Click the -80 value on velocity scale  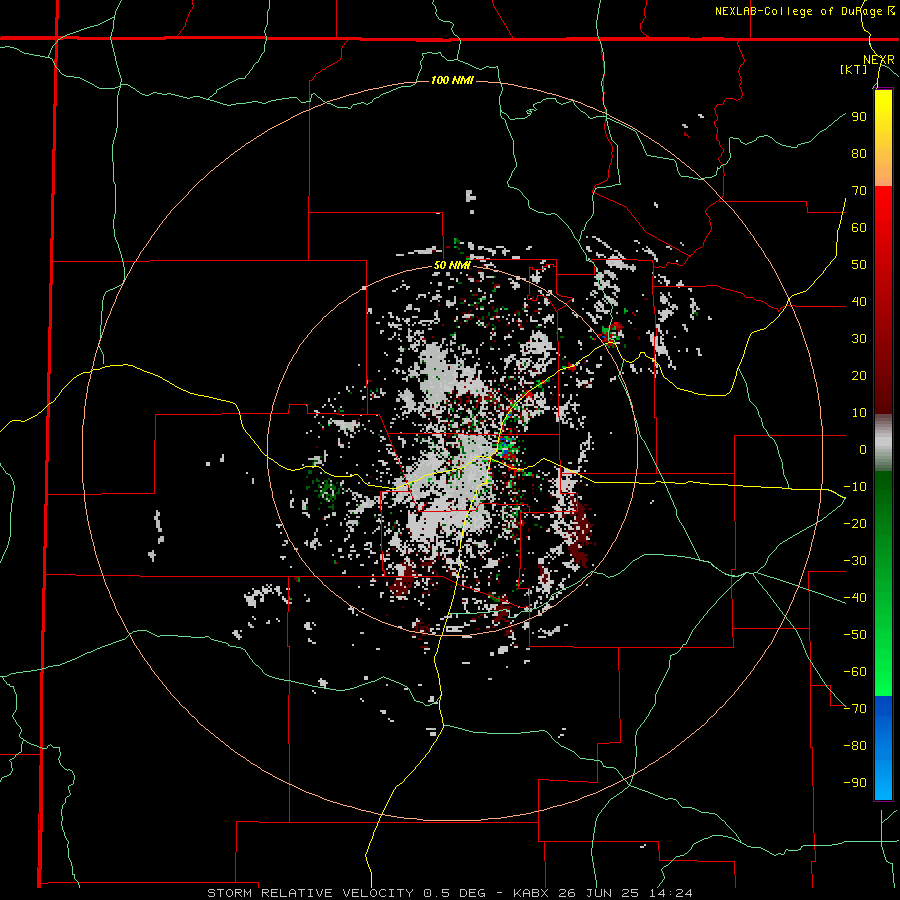tap(855, 746)
